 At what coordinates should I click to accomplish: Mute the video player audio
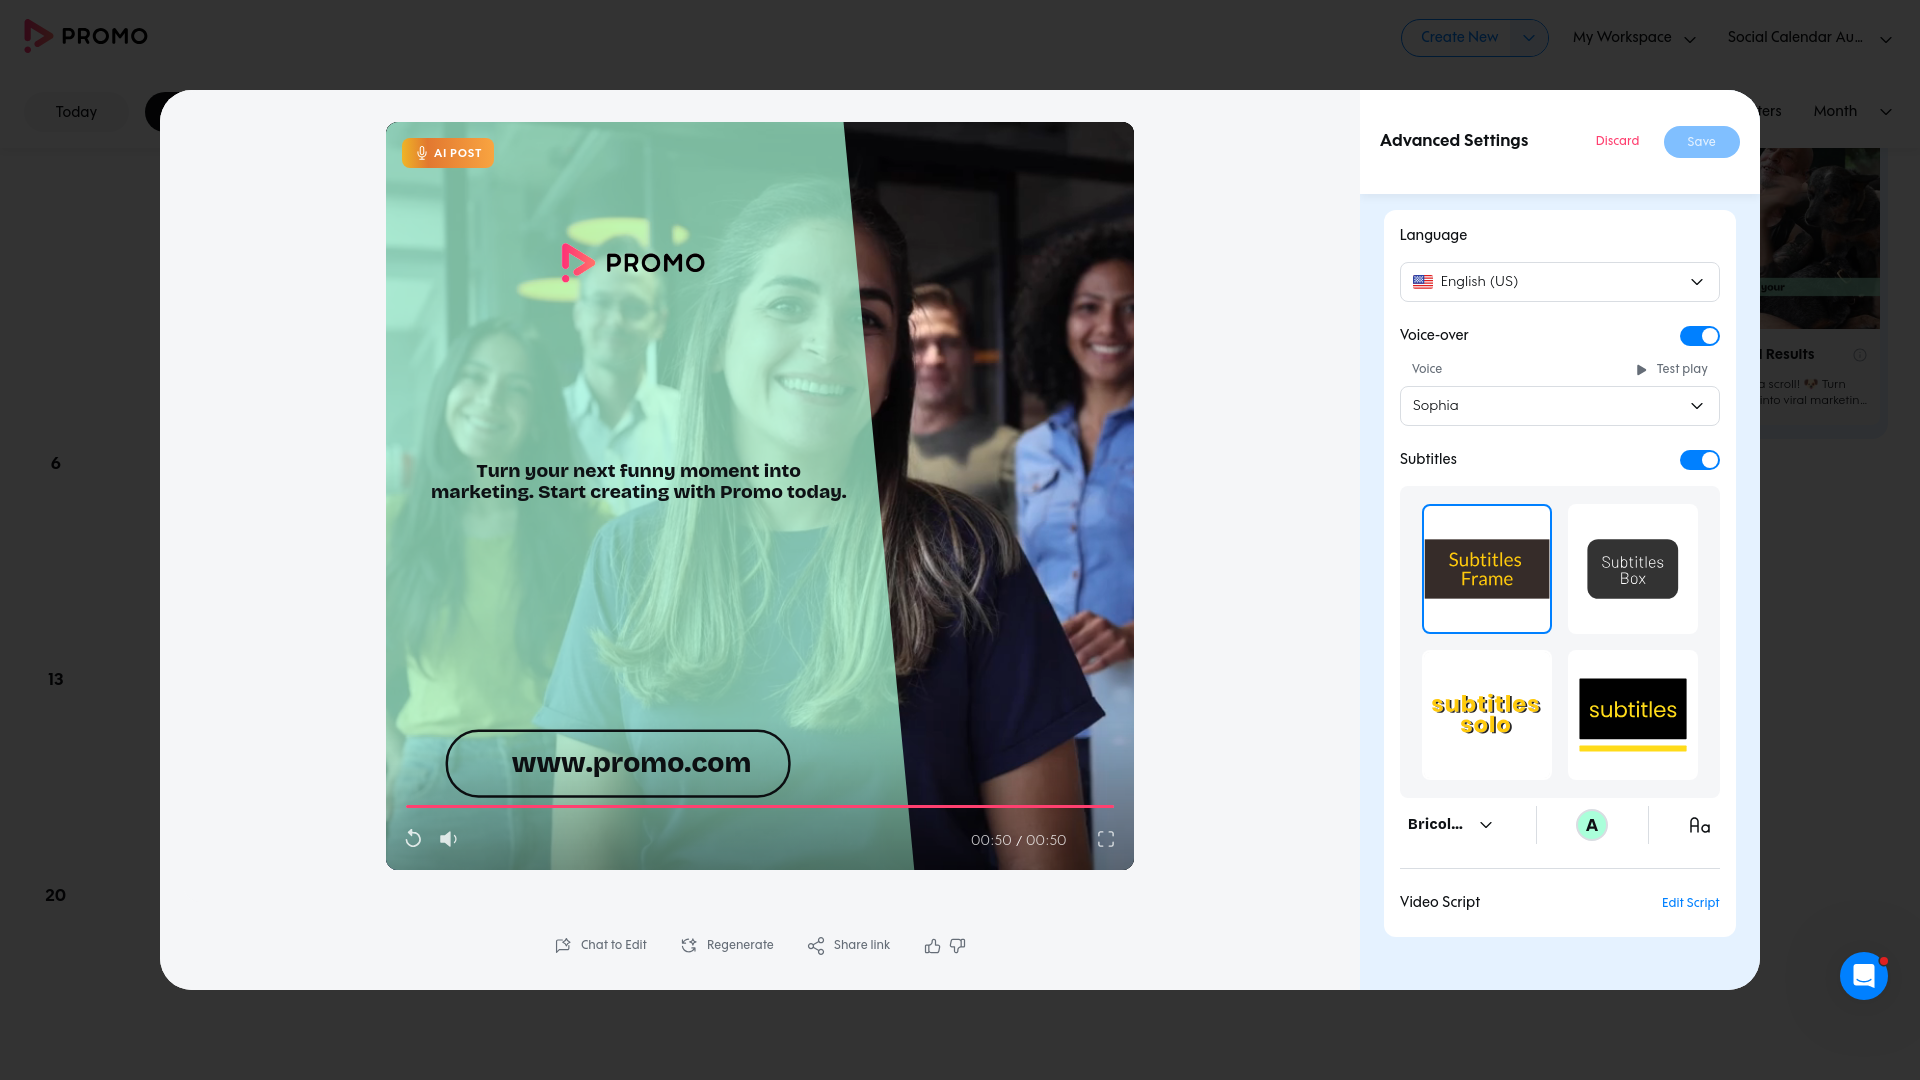tap(448, 839)
